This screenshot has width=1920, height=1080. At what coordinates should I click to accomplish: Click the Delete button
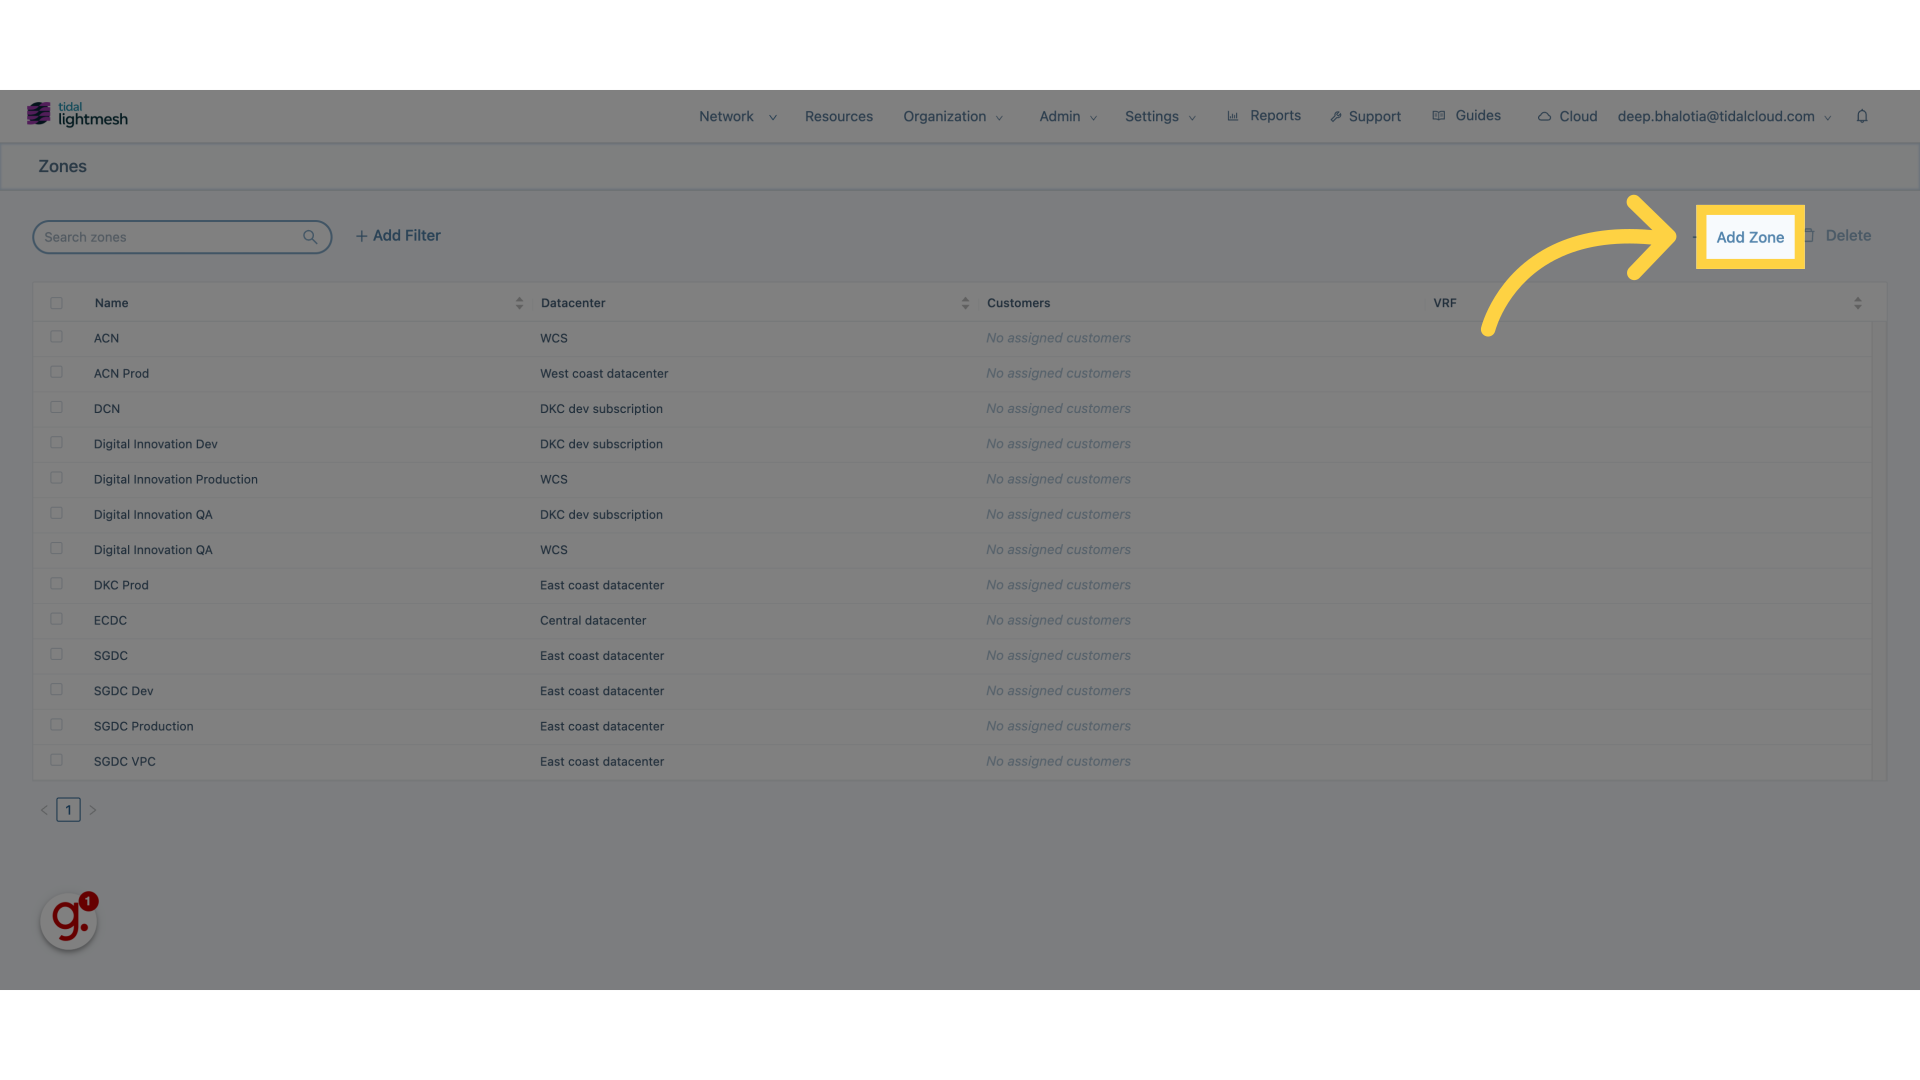[1837, 236]
